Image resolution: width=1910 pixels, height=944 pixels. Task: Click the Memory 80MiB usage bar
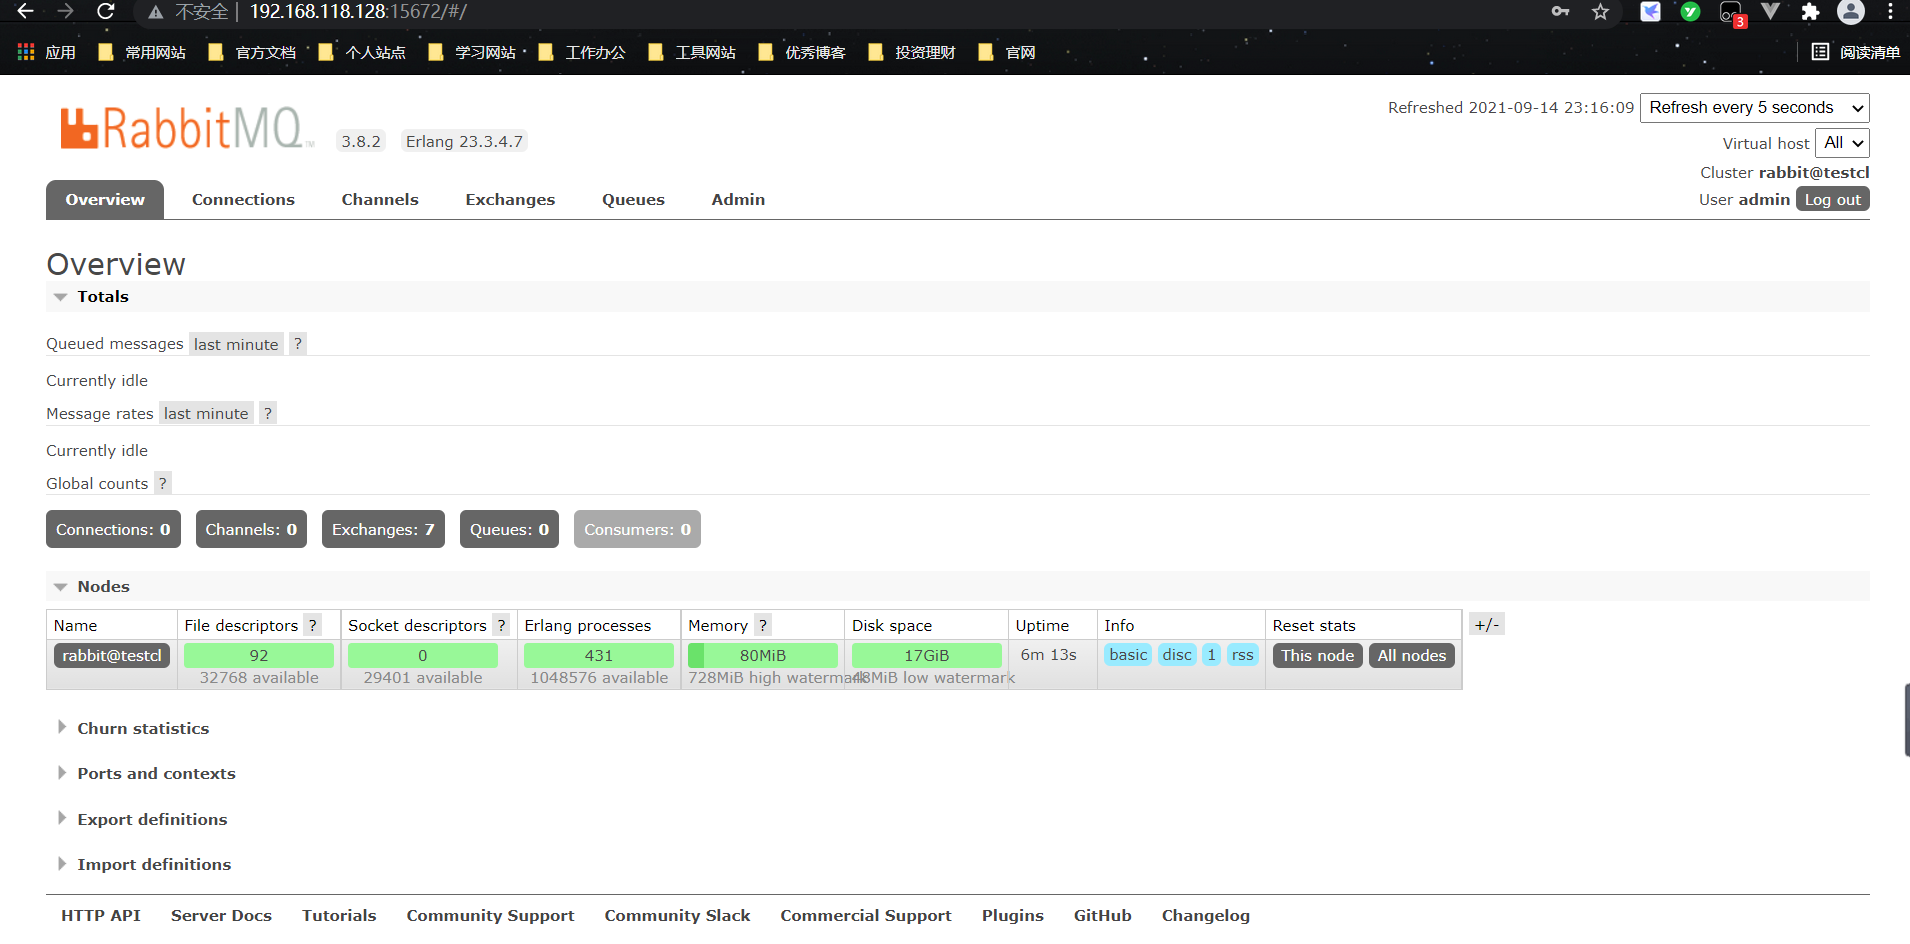click(x=763, y=656)
